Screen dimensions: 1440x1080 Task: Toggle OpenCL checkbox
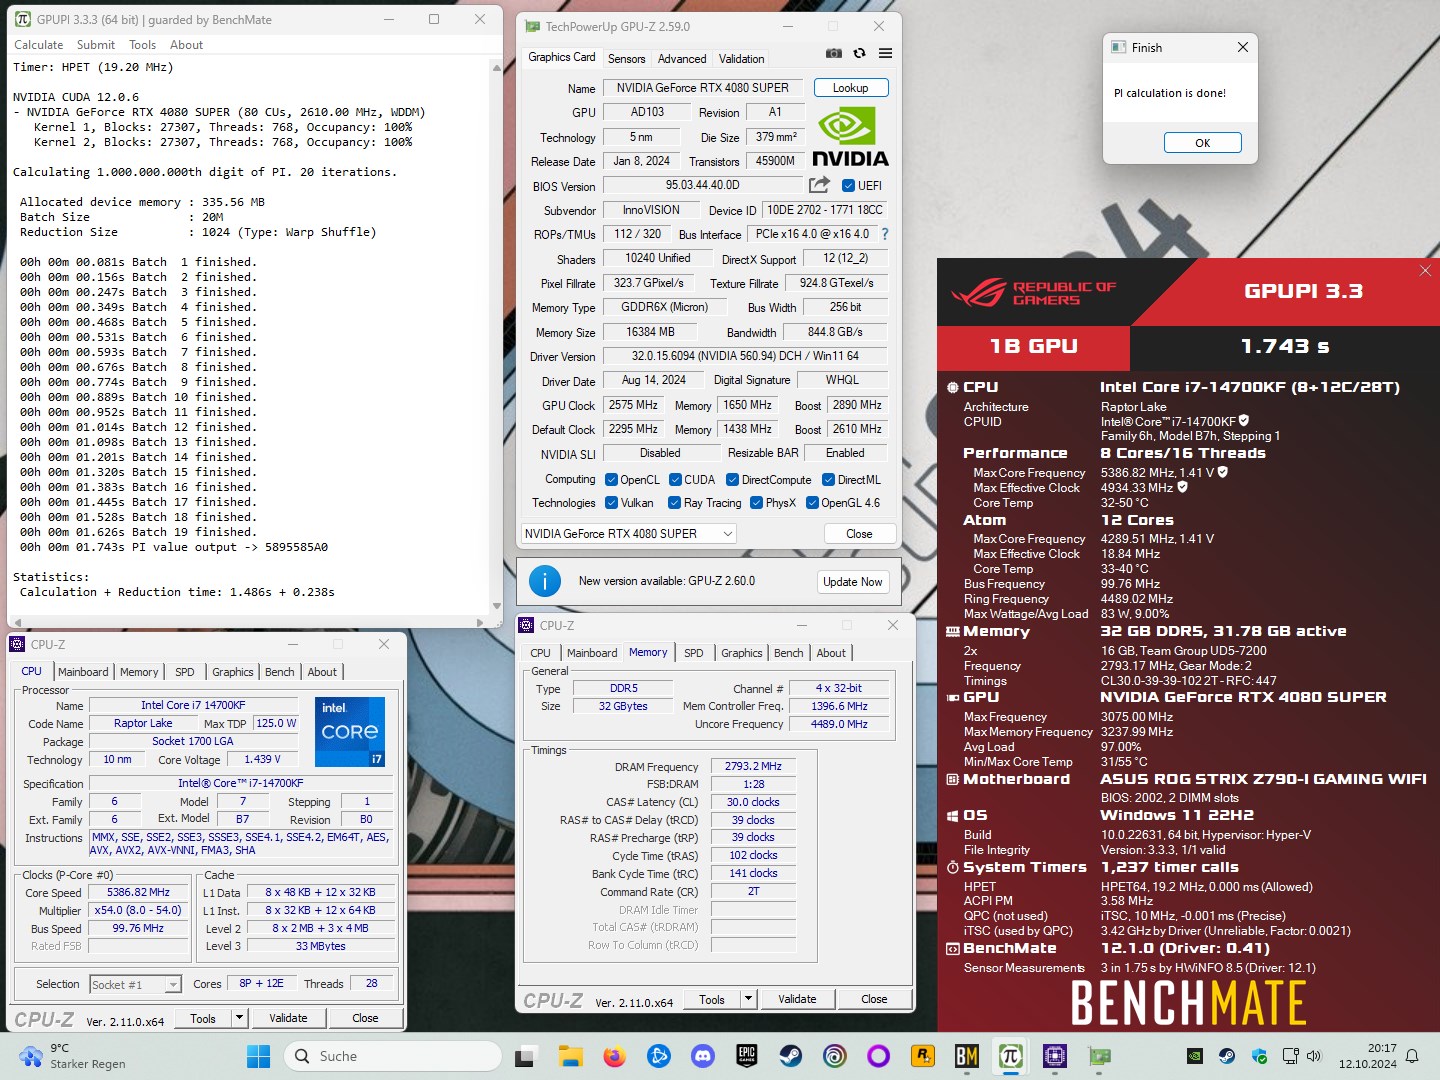(x=611, y=480)
